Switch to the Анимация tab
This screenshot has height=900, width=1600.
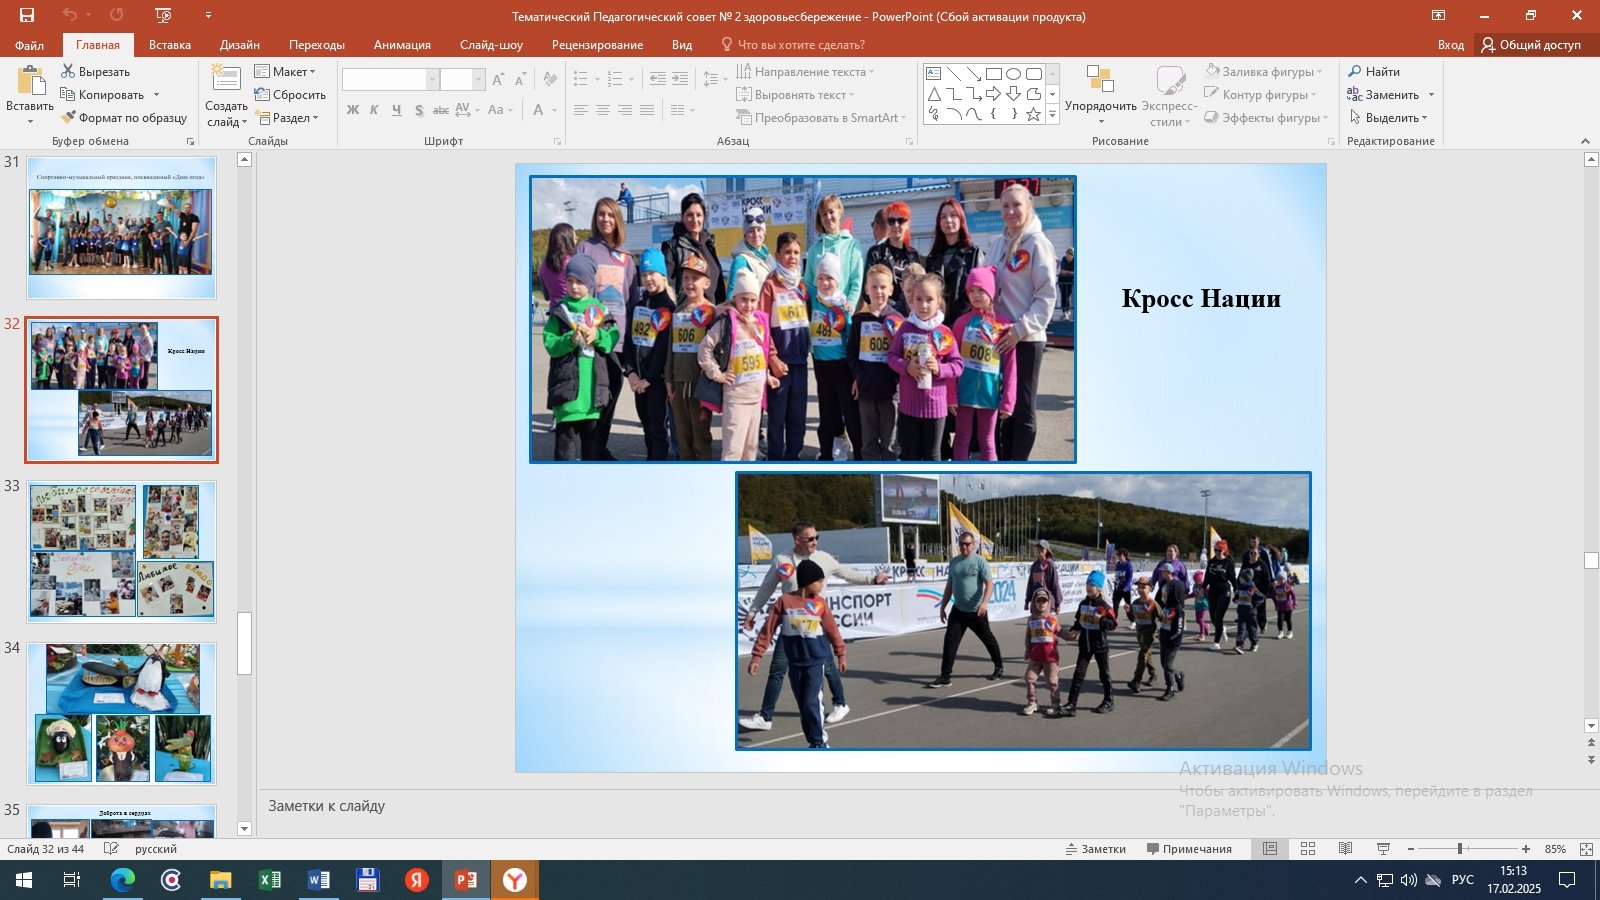click(x=402, y=45)
